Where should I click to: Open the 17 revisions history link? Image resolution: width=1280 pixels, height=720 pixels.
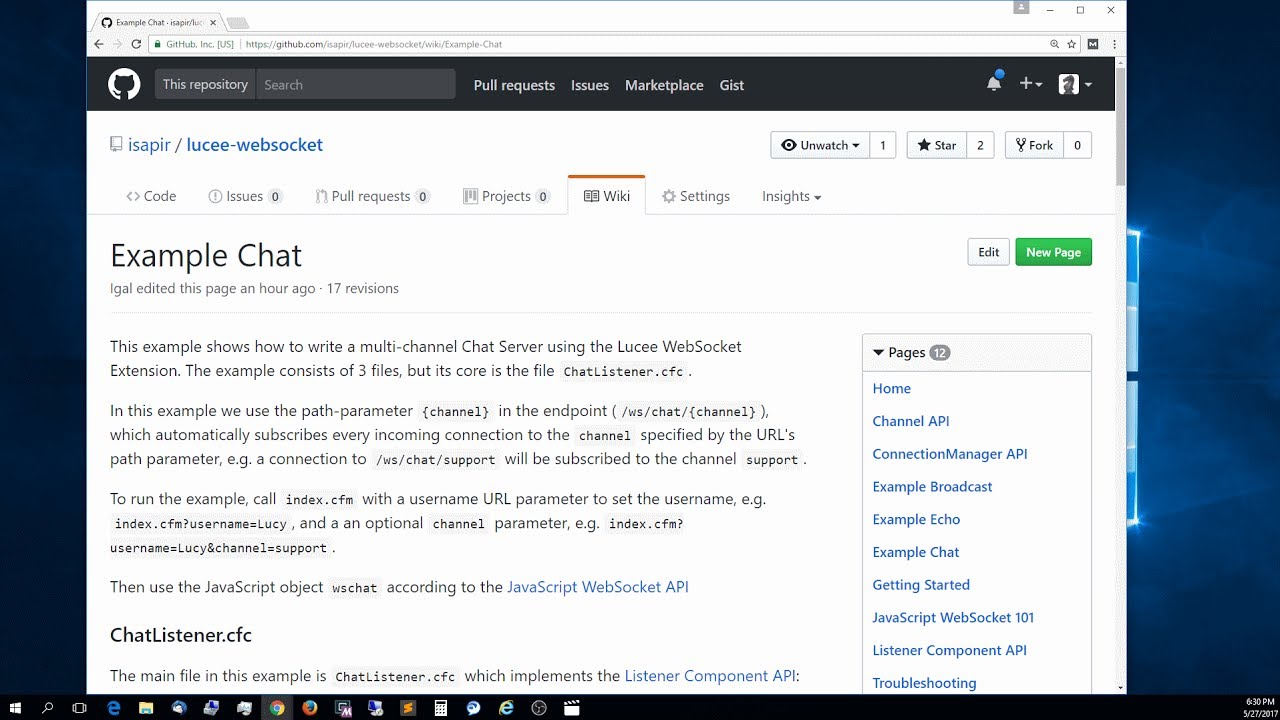362,288
